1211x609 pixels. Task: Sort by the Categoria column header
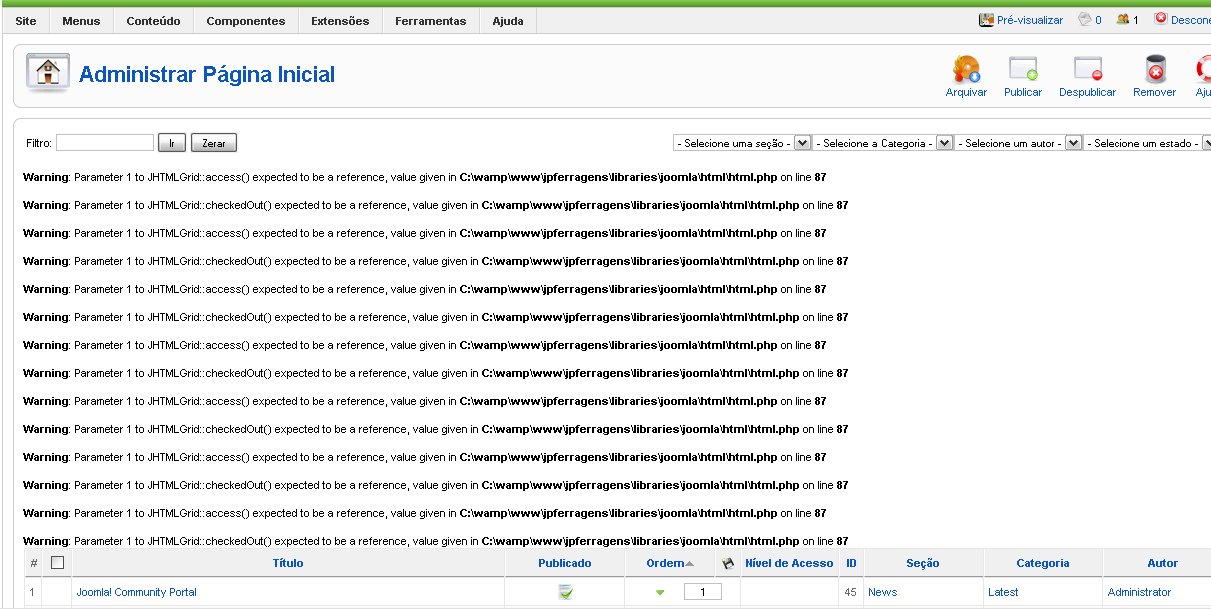[1043, 563]
